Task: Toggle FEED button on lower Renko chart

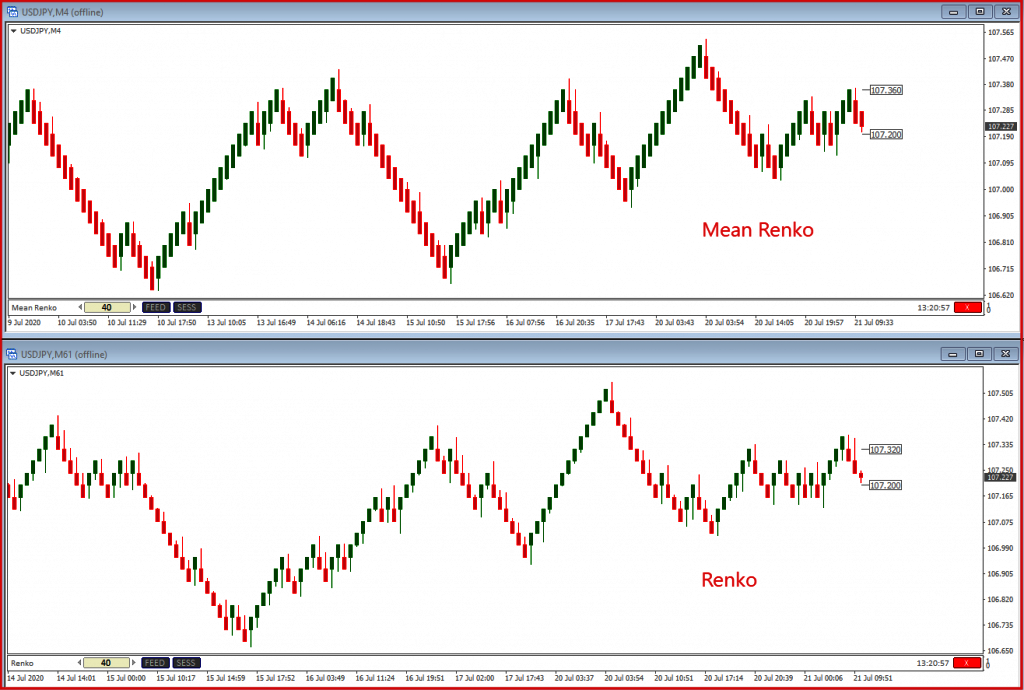Action: tap(155, 662)
